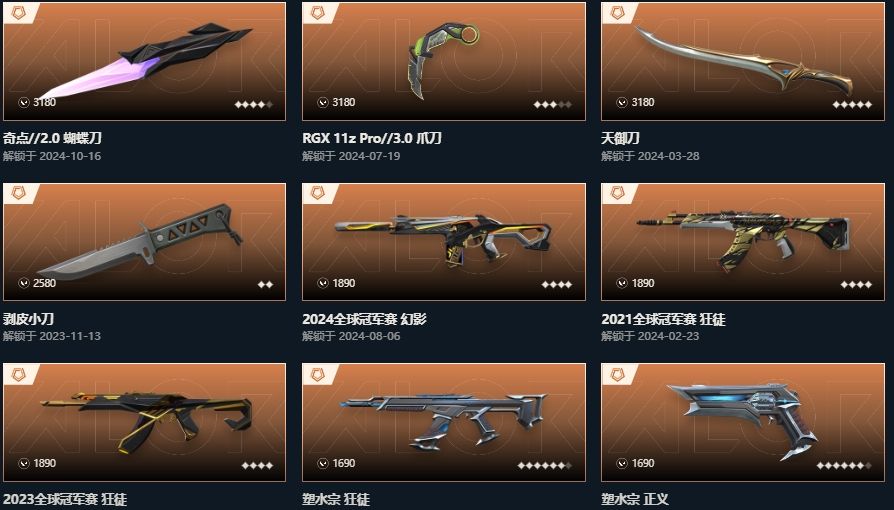Select the RGX 11z Pro//3.0 爪刀 image

pyautogui.click(x=444, y=60)
